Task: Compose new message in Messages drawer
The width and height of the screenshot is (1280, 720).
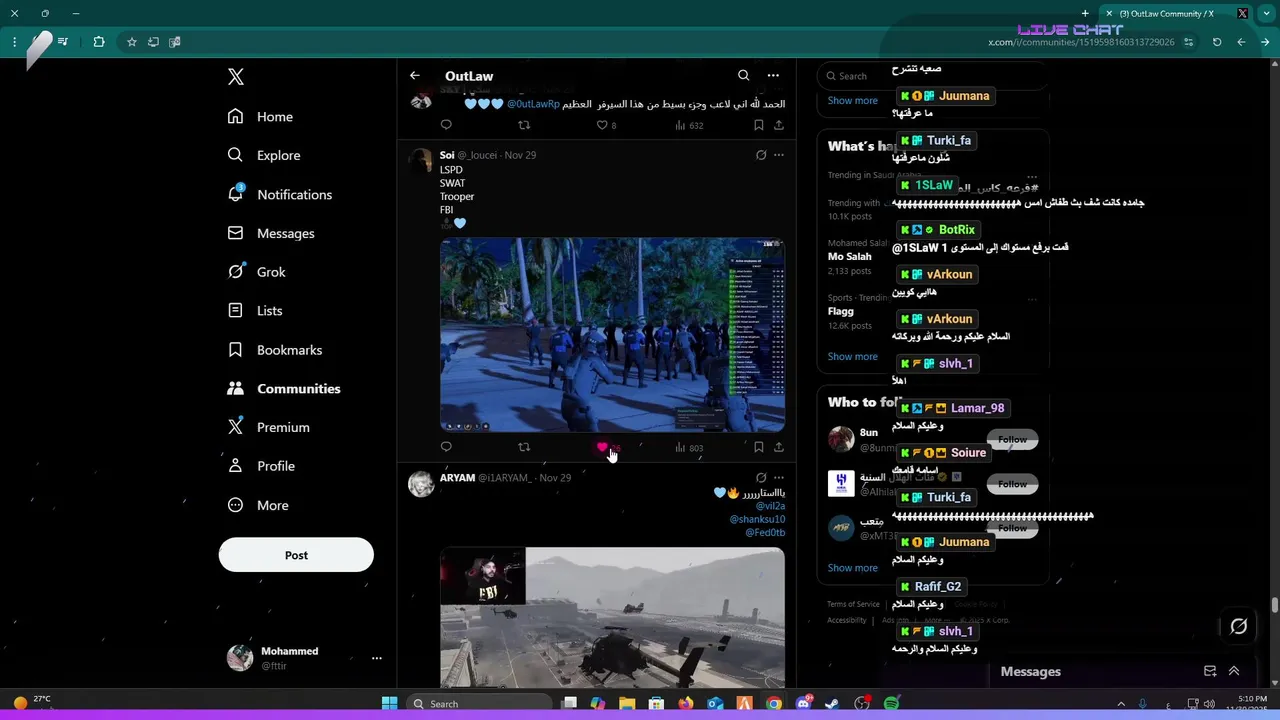Action: click(1210, 671)
